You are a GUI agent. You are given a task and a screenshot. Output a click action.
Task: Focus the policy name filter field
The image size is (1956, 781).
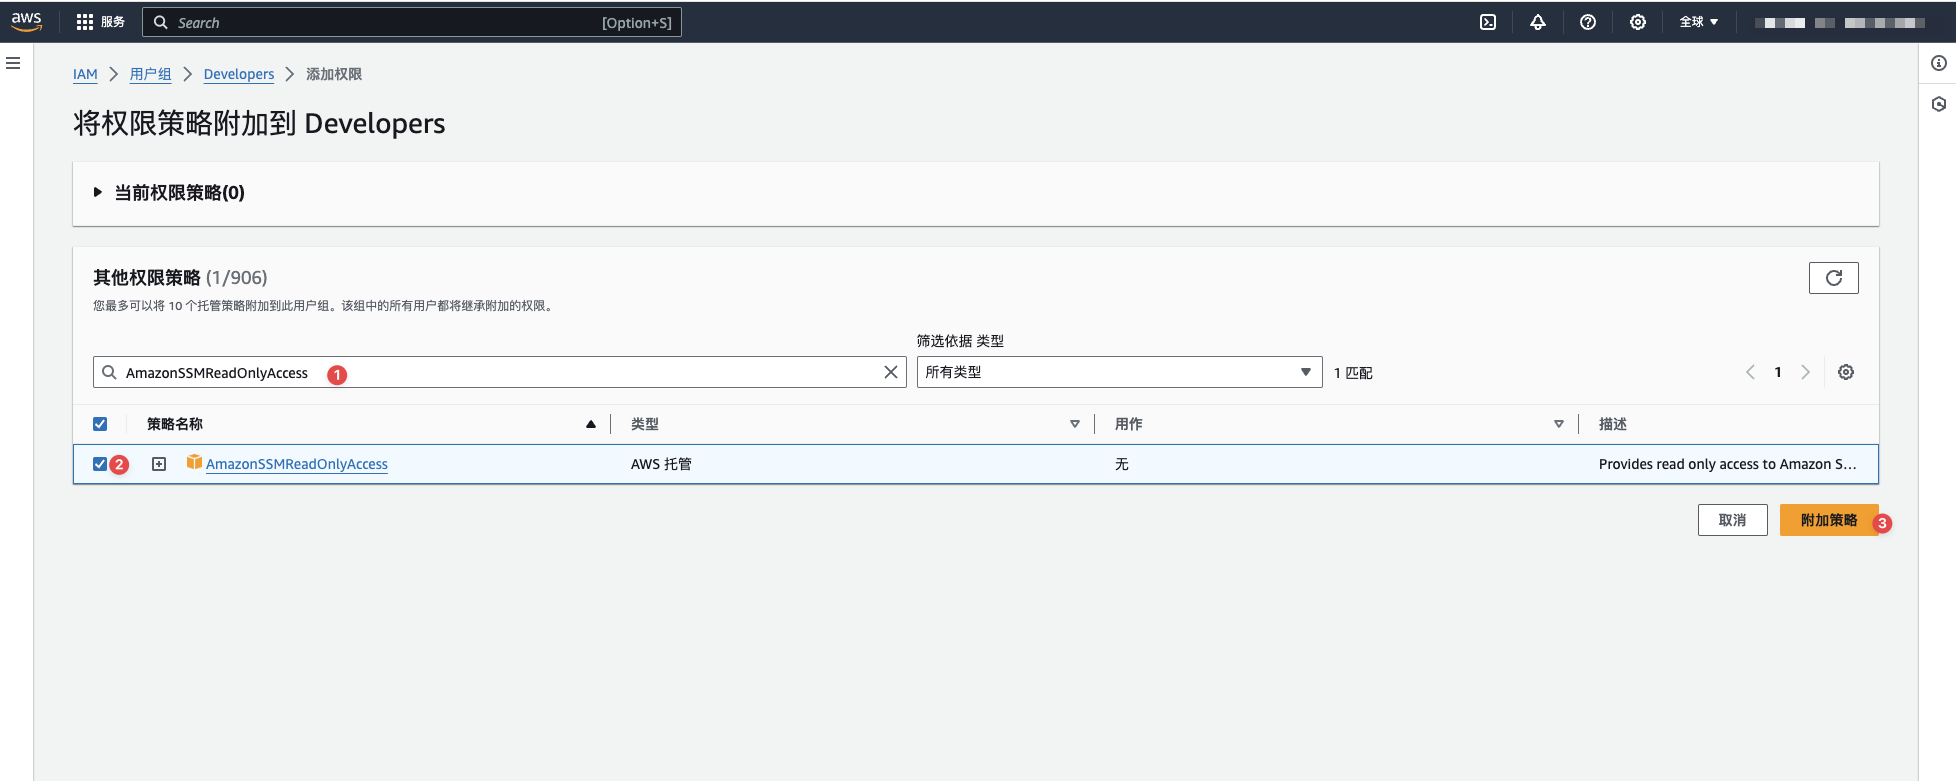[500, 372]
